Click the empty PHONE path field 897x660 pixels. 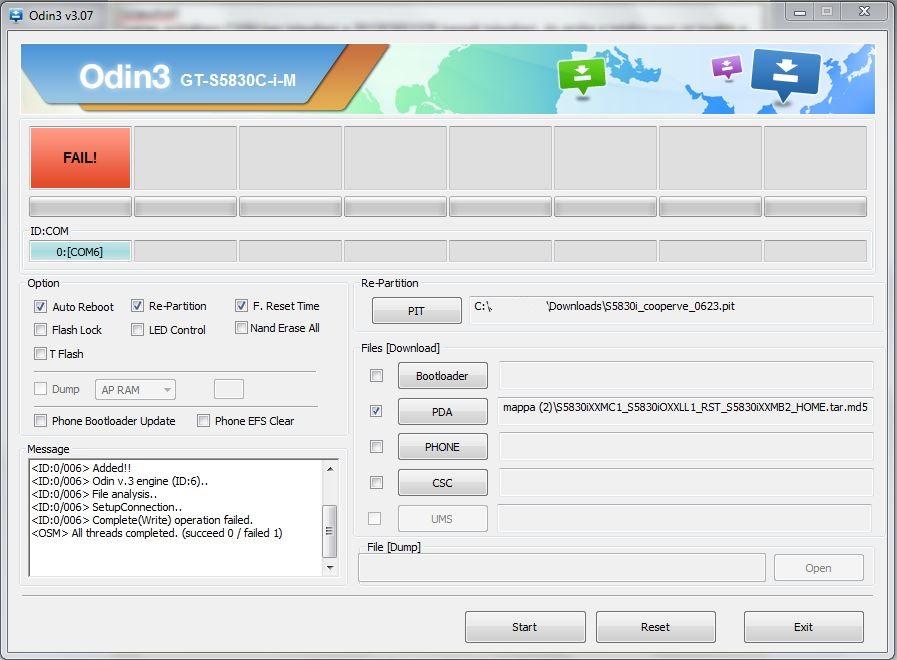coord(686,447)
